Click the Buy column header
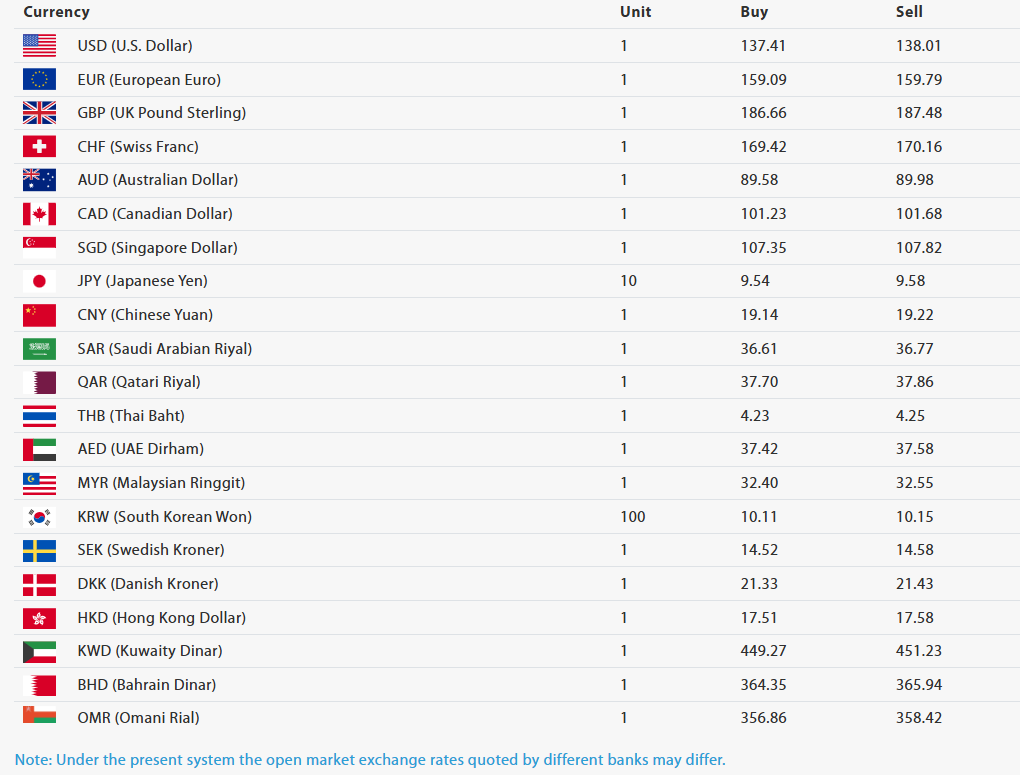Viewport: 1020px width, 775px height. click(754, 12)
